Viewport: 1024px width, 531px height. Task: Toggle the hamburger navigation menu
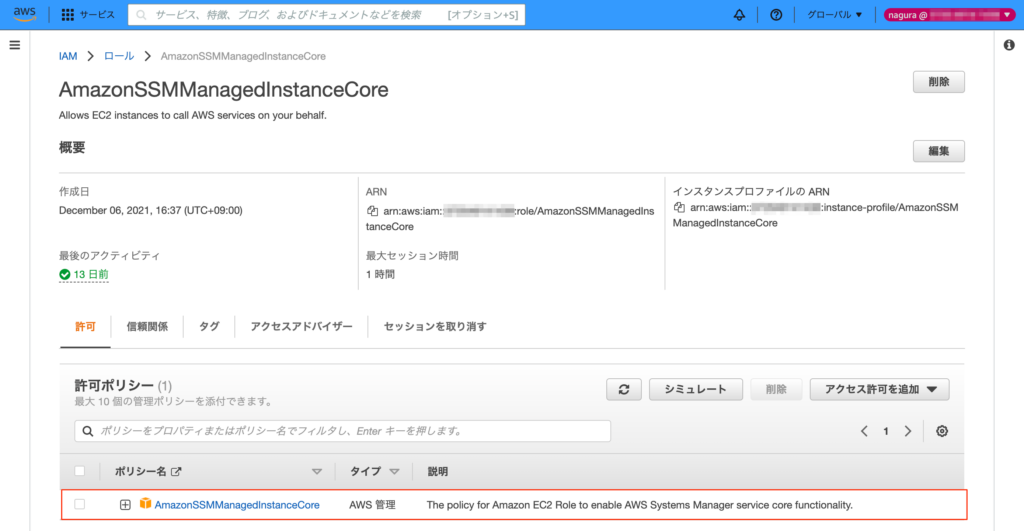pos(14,45)
